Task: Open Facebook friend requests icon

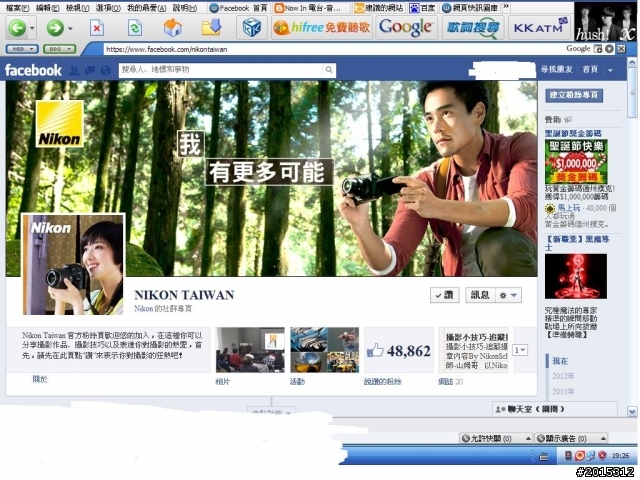Action: pyautogui.click(x=74, y=71)
